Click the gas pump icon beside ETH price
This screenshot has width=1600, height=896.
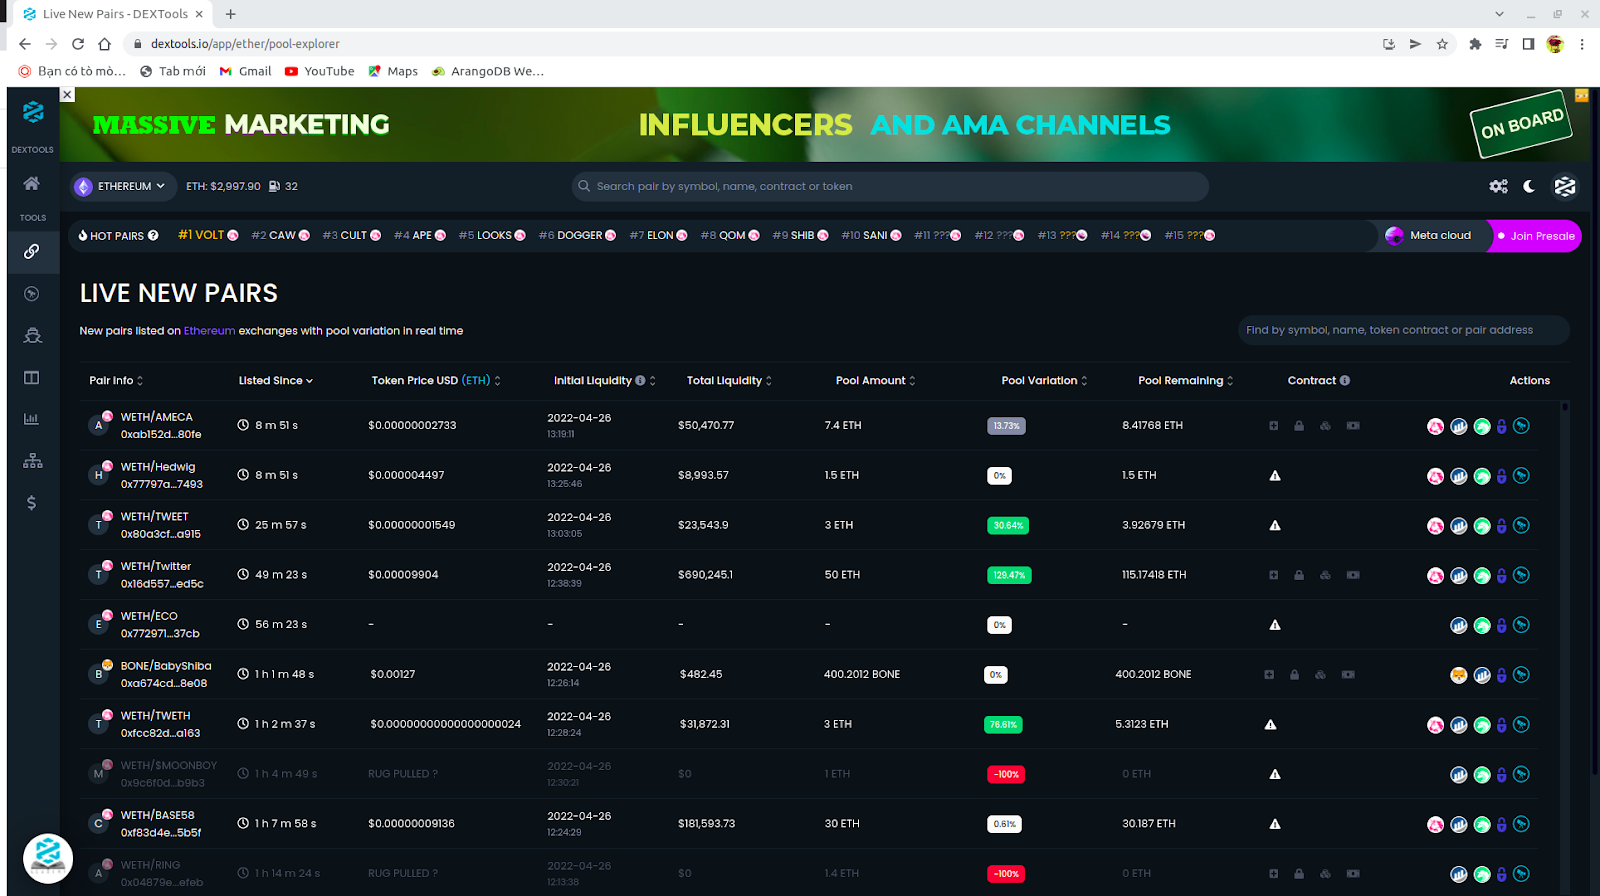(x=274, y=186)
